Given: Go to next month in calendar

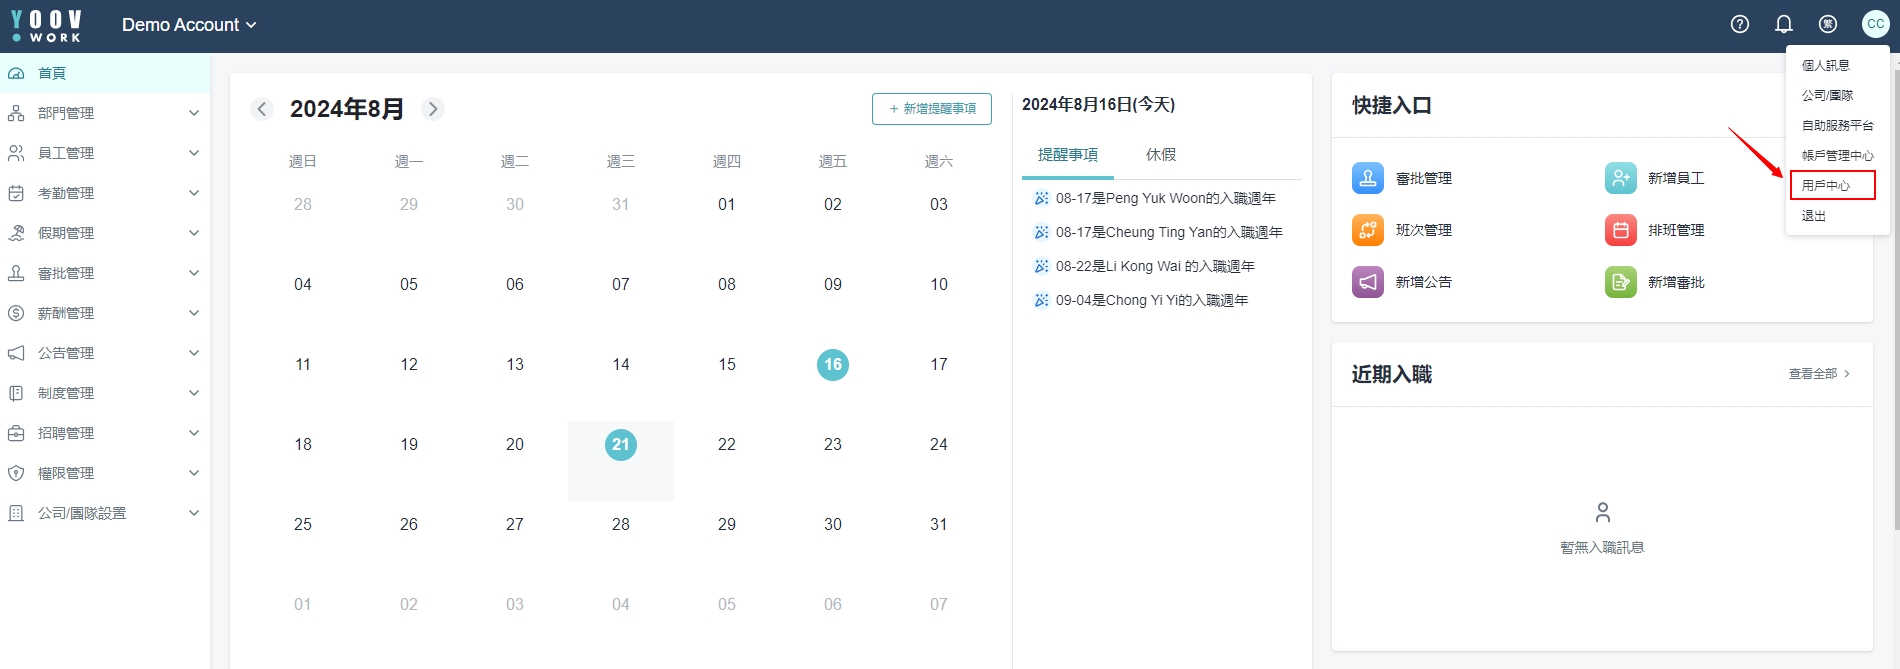Looking at the screenshot, I should [x=433, y=109].
